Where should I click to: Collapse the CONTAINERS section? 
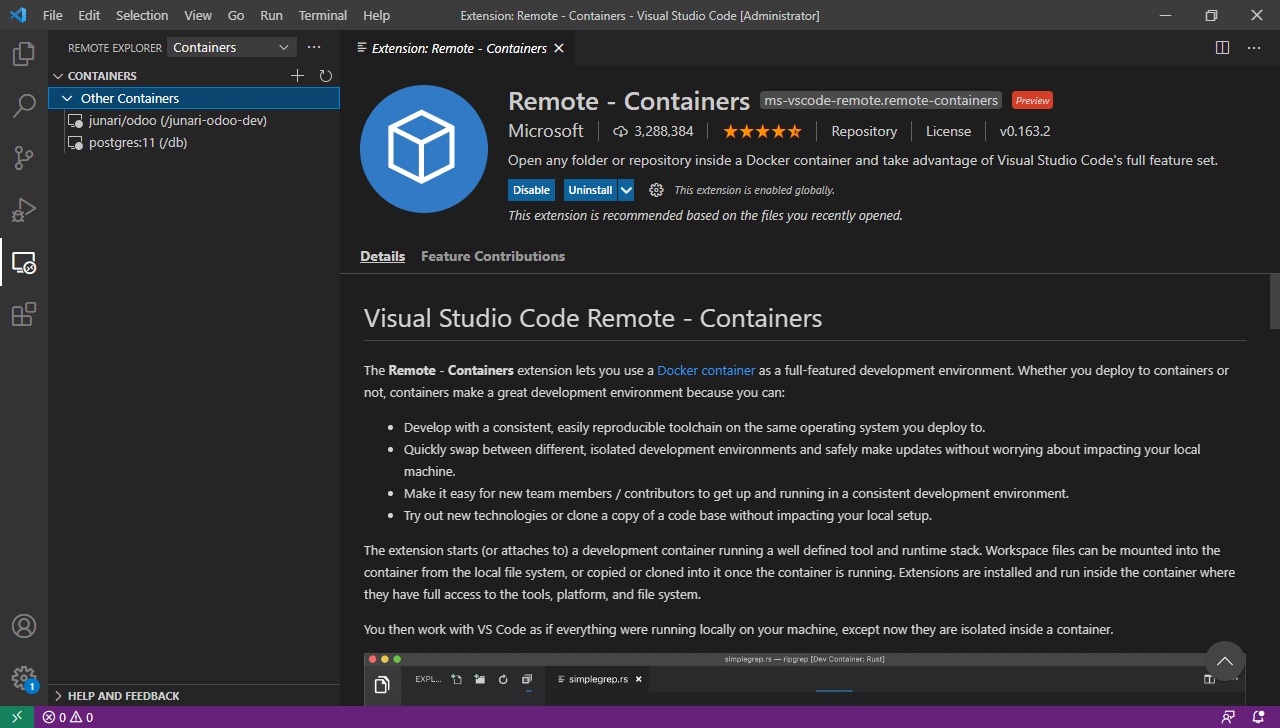pos(59,76)
